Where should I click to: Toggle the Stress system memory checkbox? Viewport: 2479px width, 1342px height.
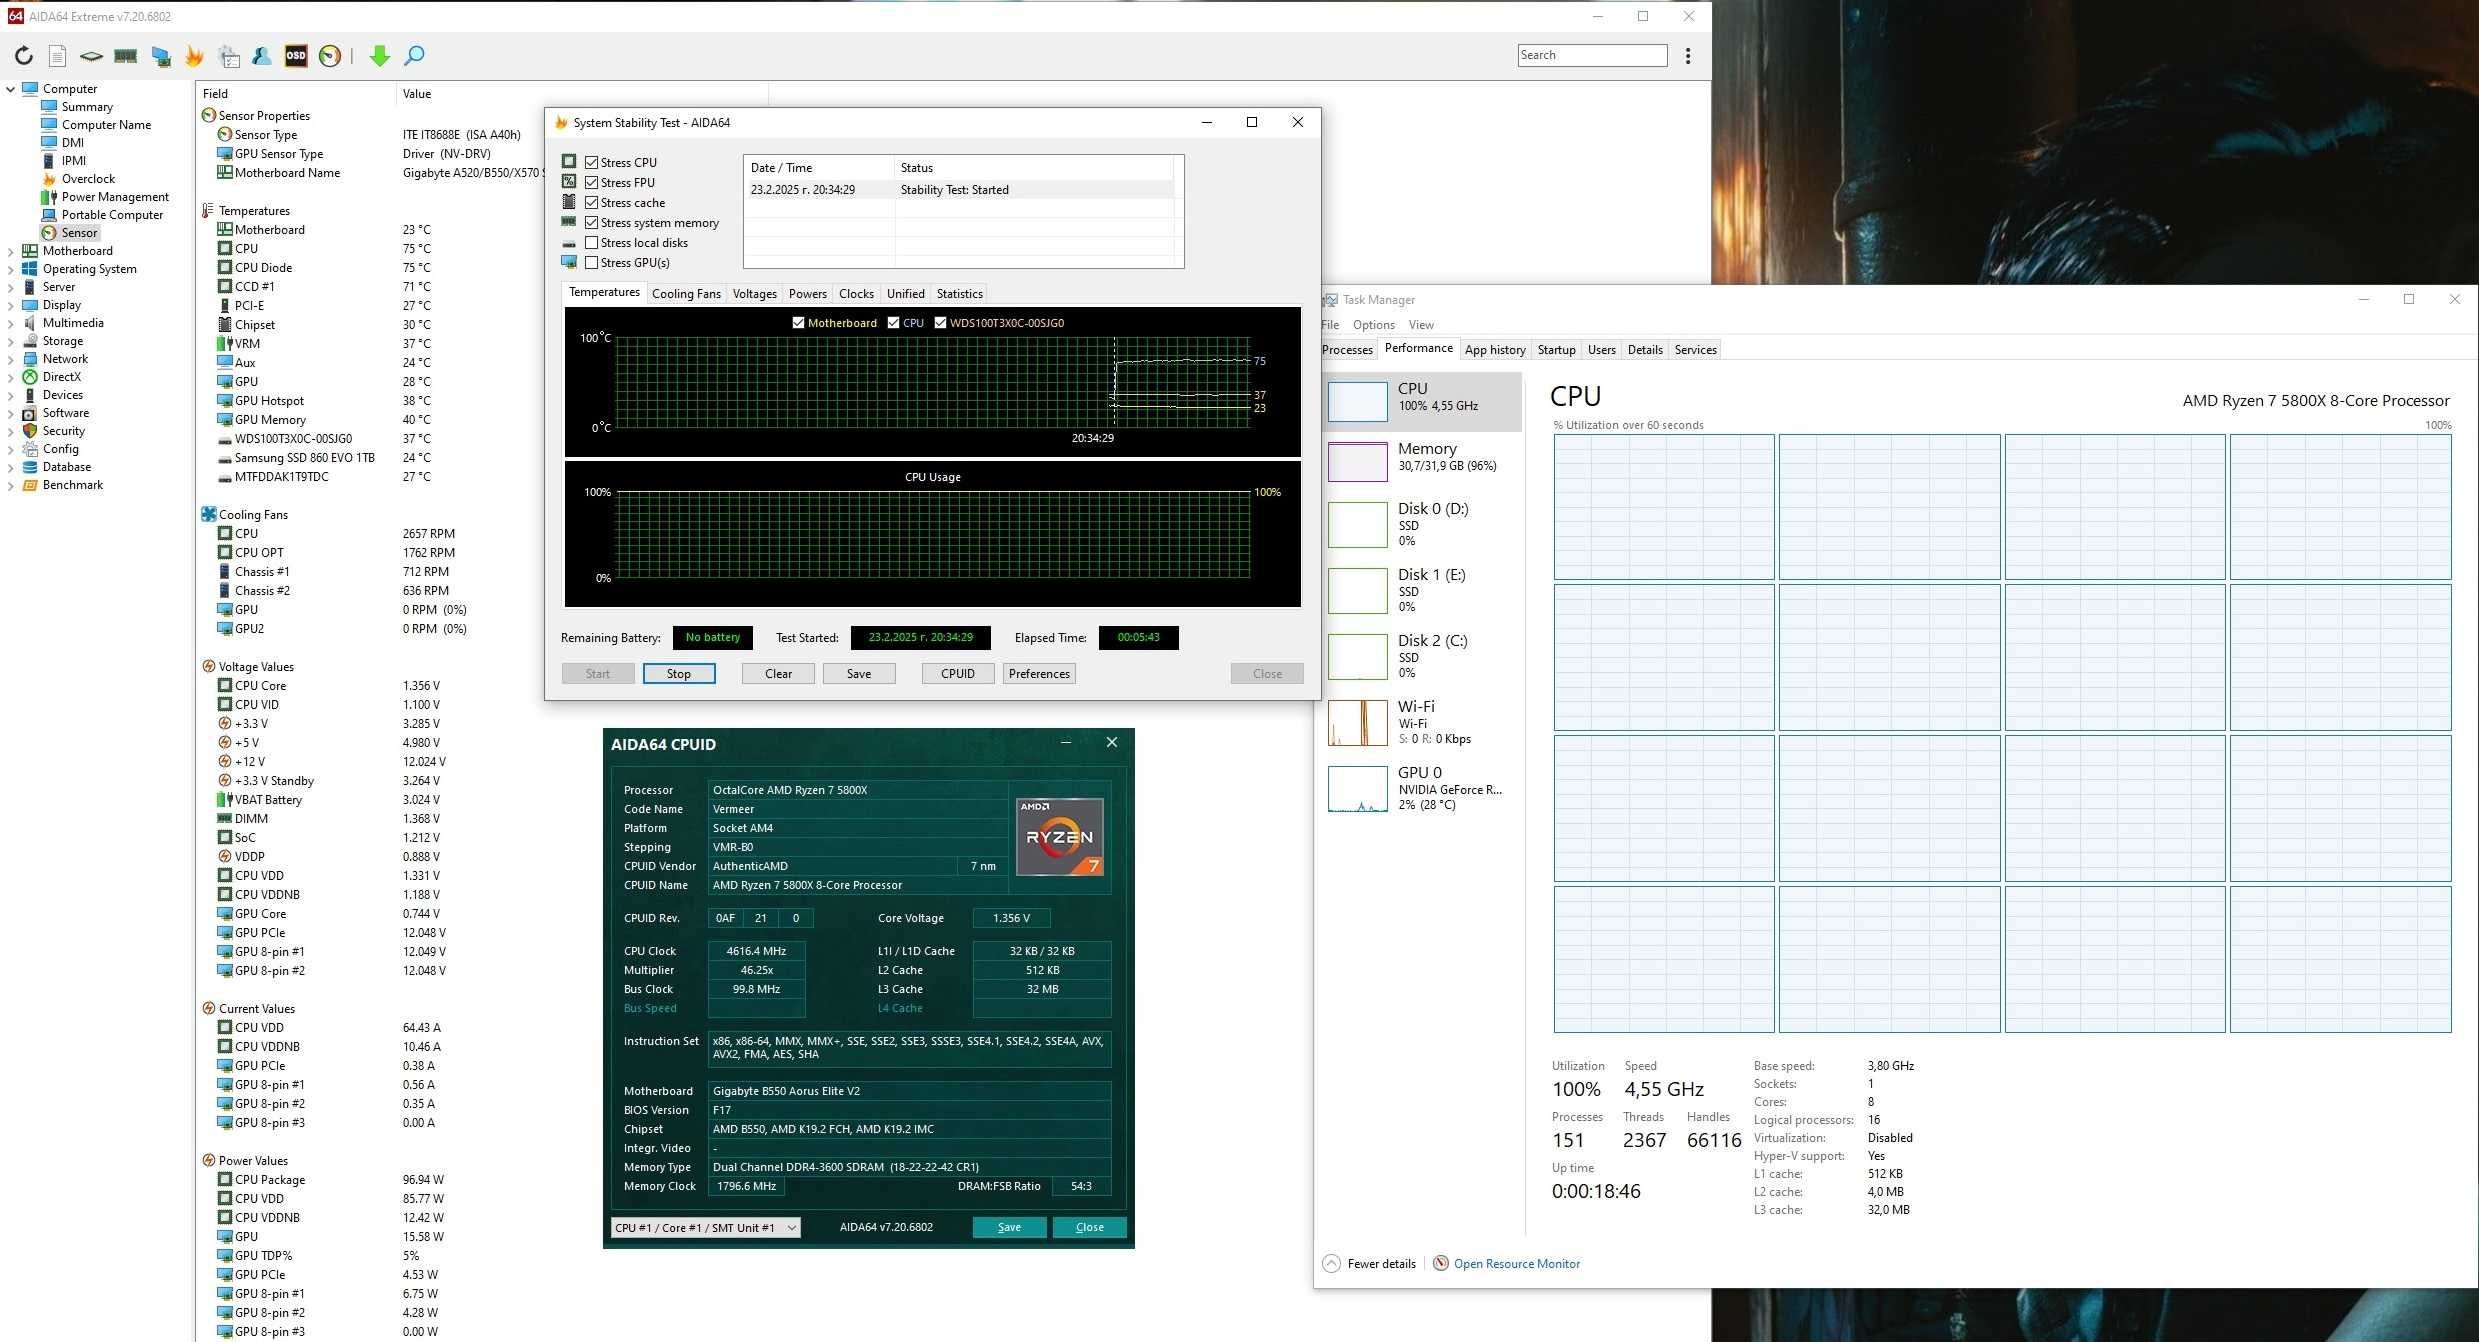click(592, 222)
